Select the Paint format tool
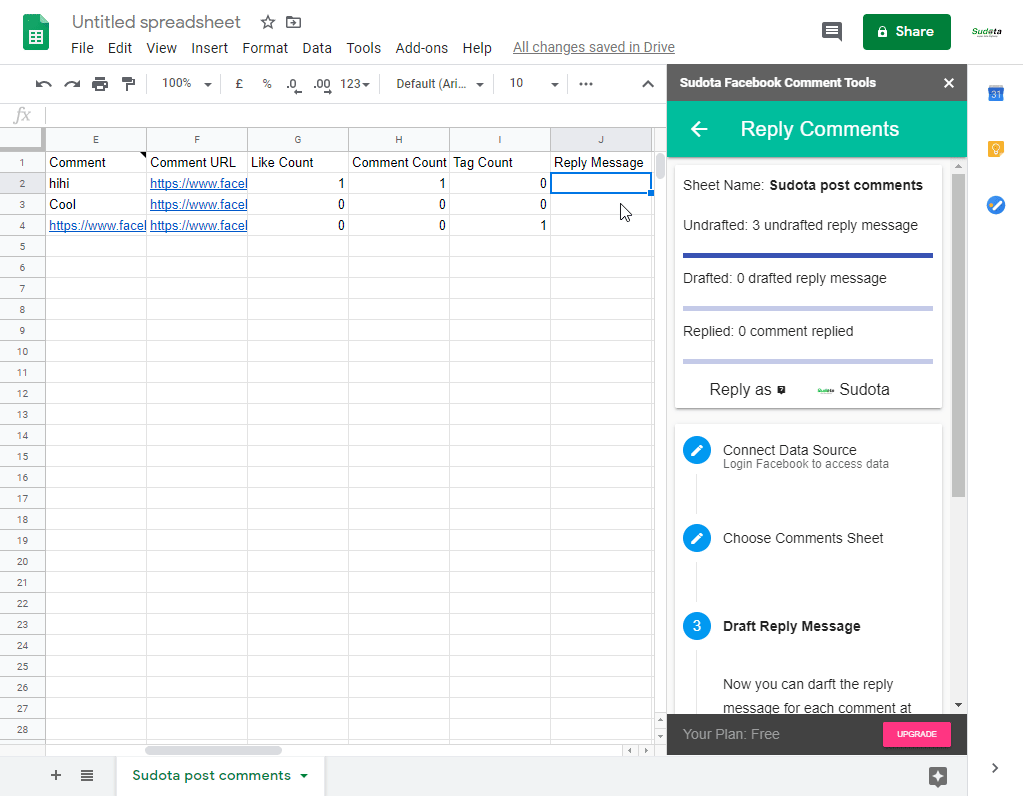Image resolution: width=1023 pixels, height=796 pixels. 129,84
